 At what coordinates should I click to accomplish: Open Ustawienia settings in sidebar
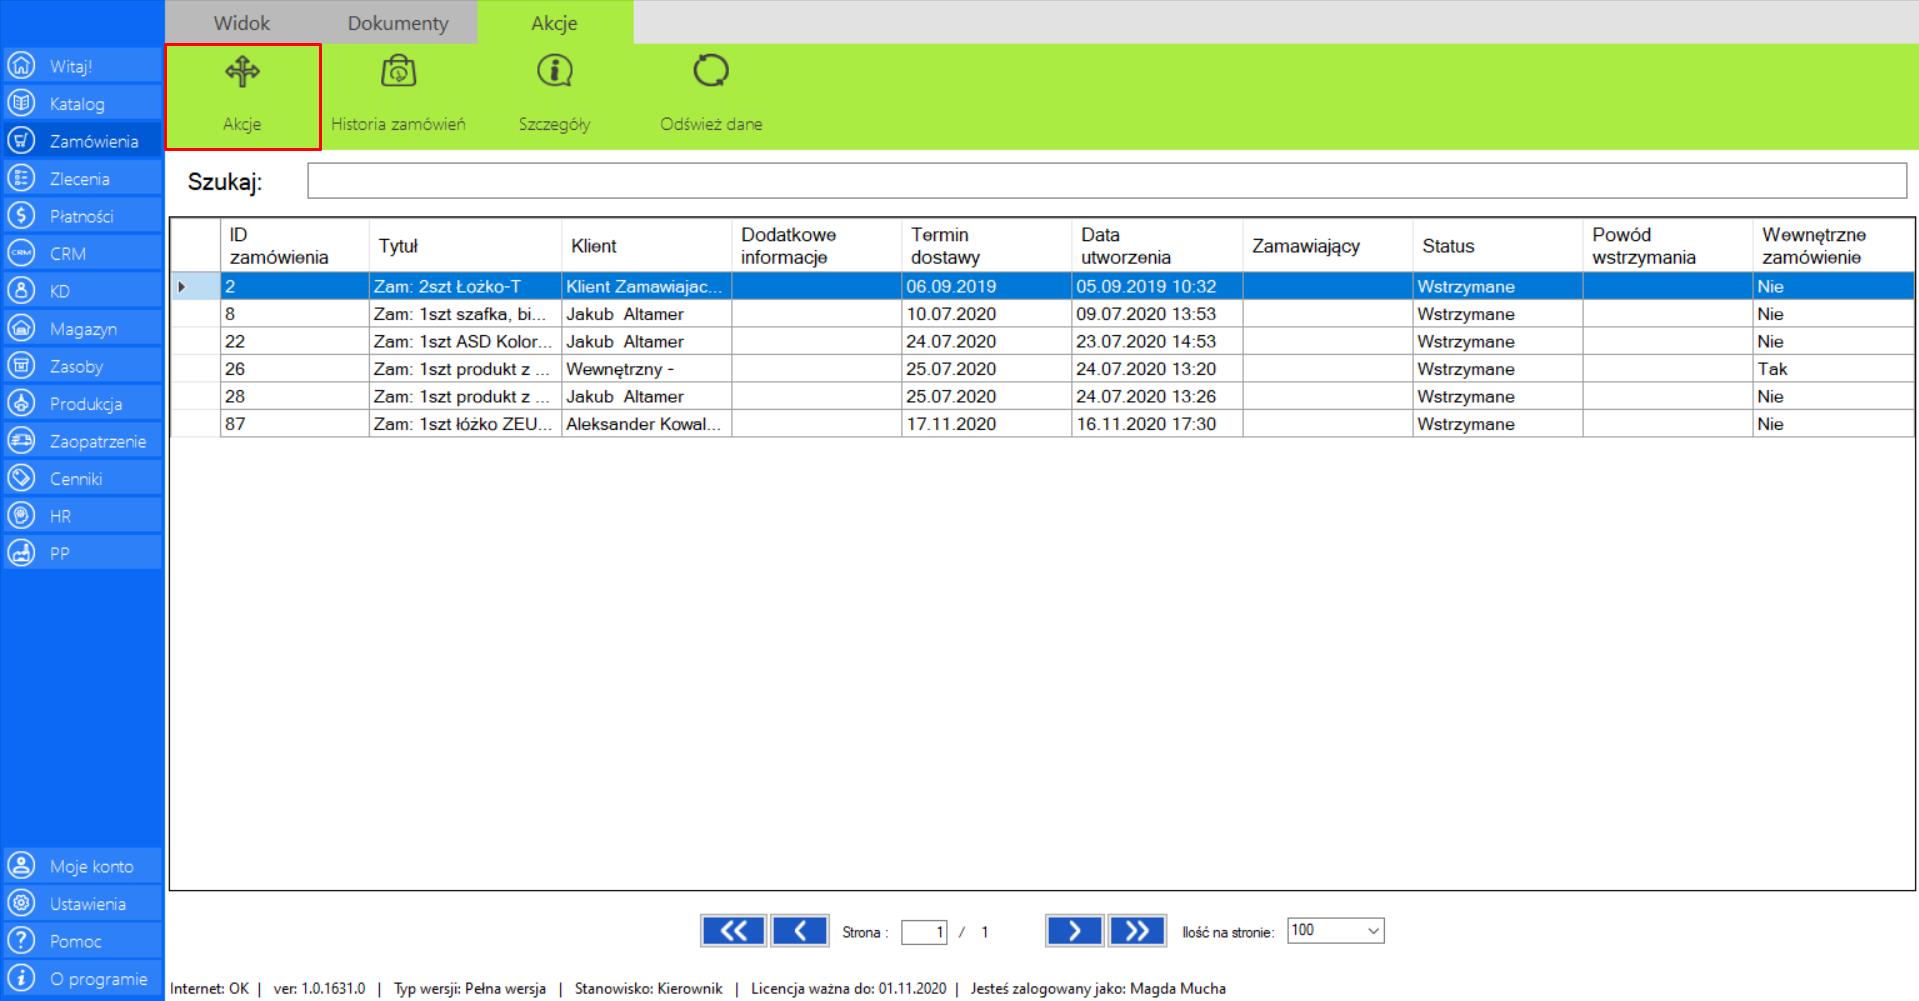(87, 904)
